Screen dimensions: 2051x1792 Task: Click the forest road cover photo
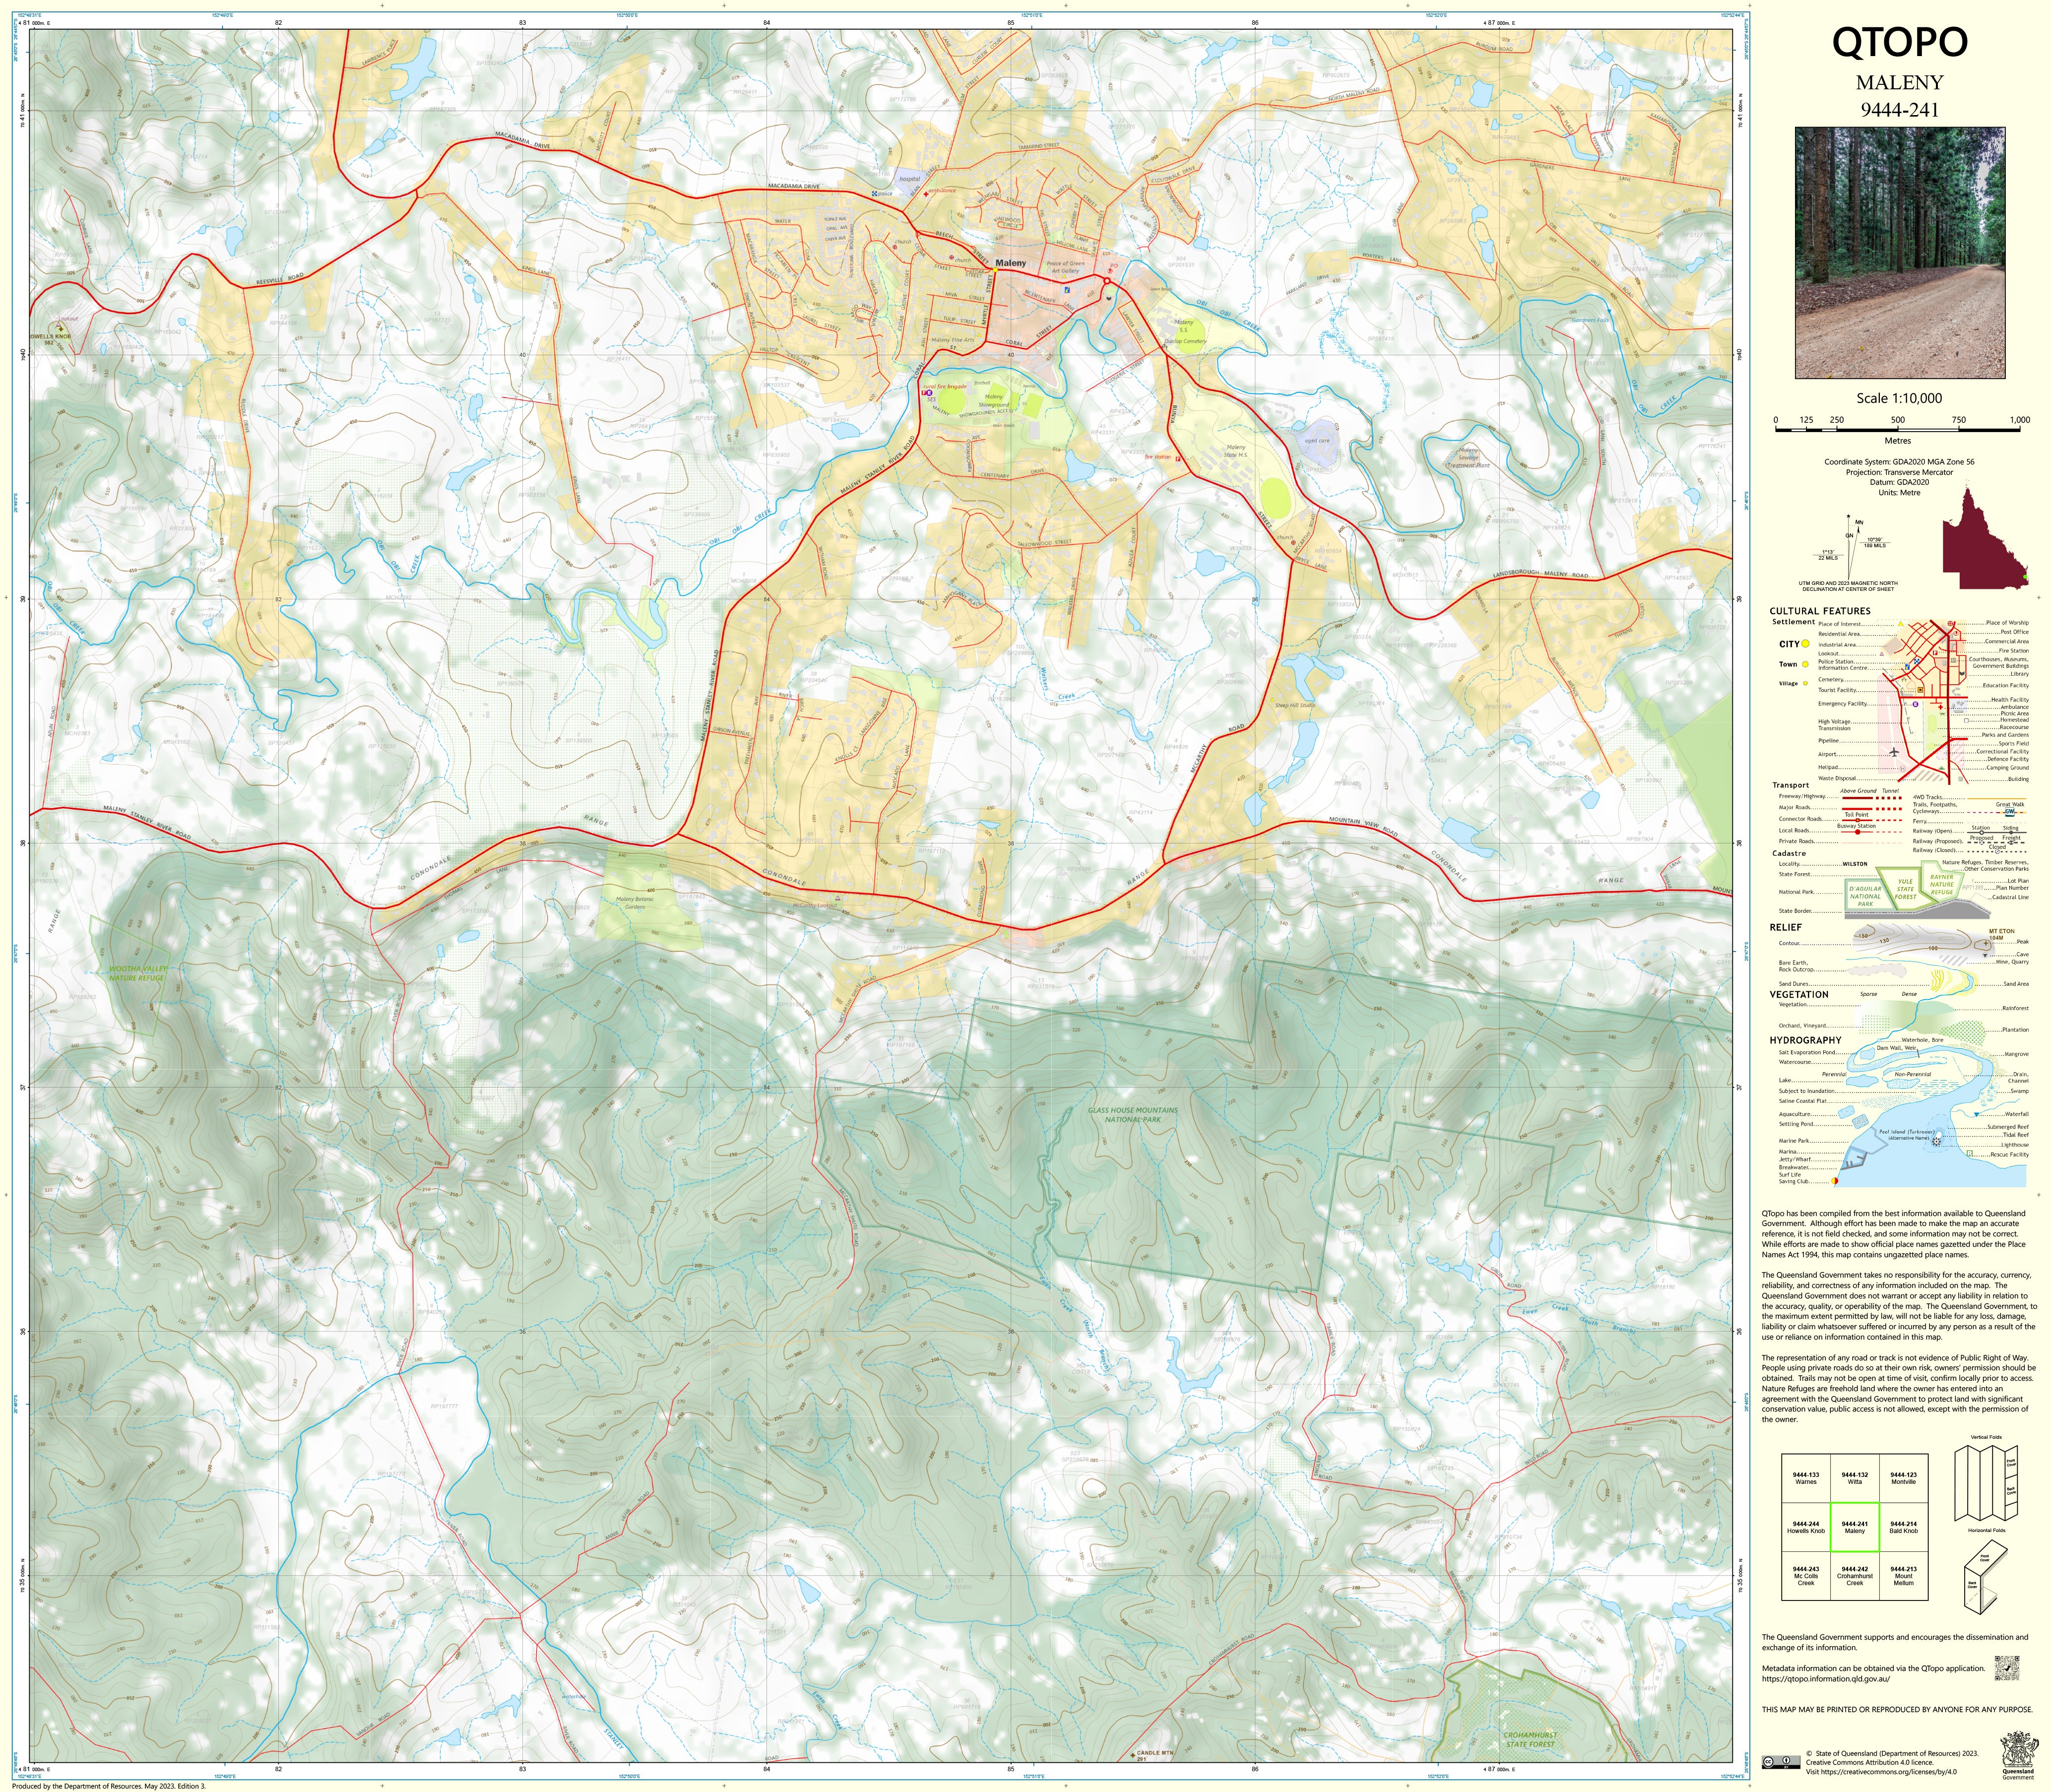click(x=1899, y=253)
